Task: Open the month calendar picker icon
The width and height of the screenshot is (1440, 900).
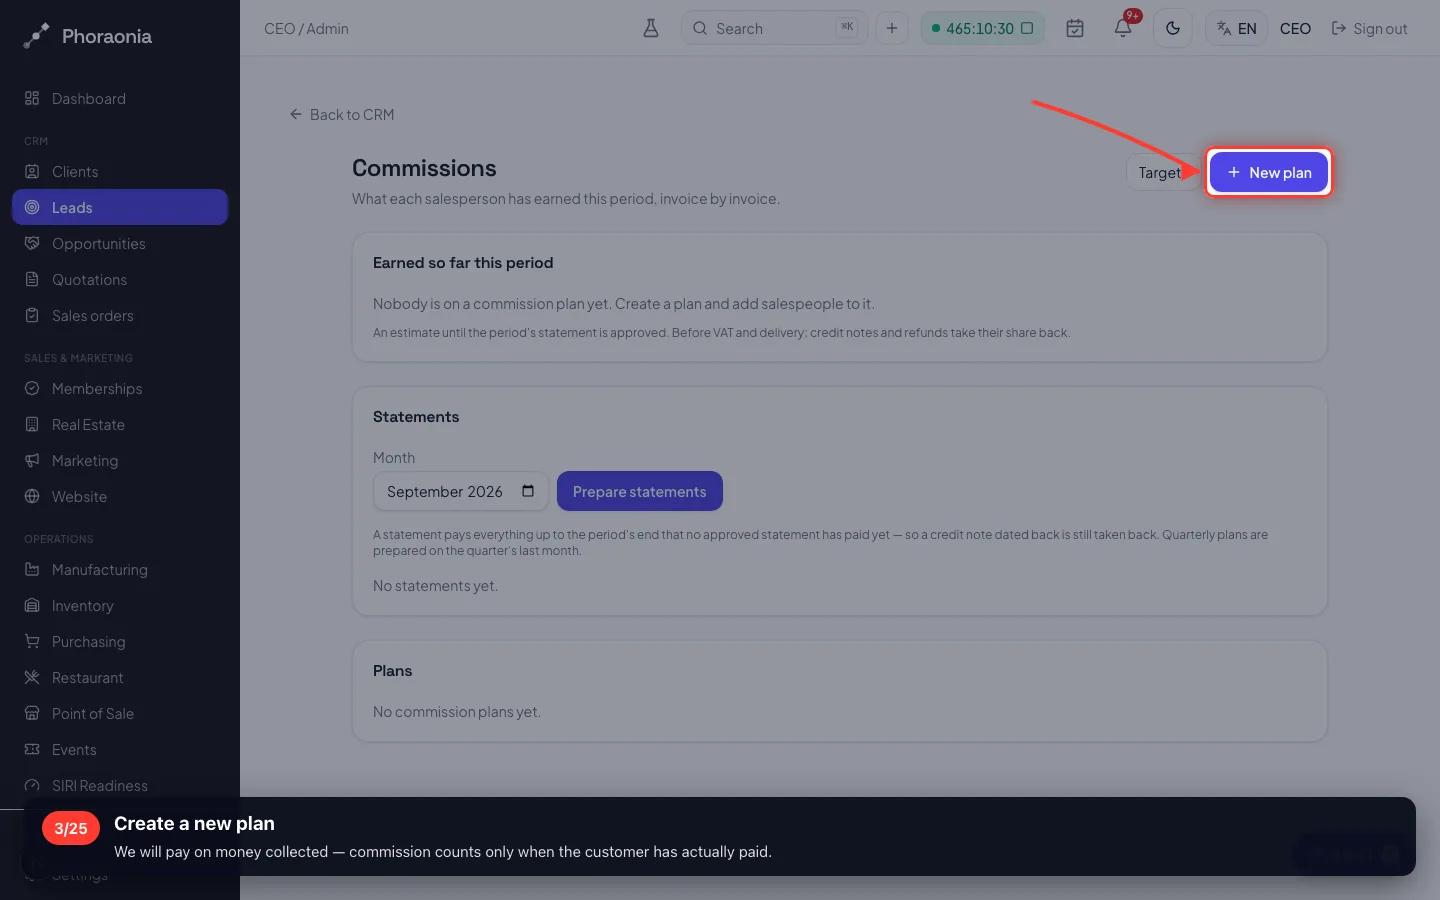Action: pyautogui.click(x=528, y=491)
